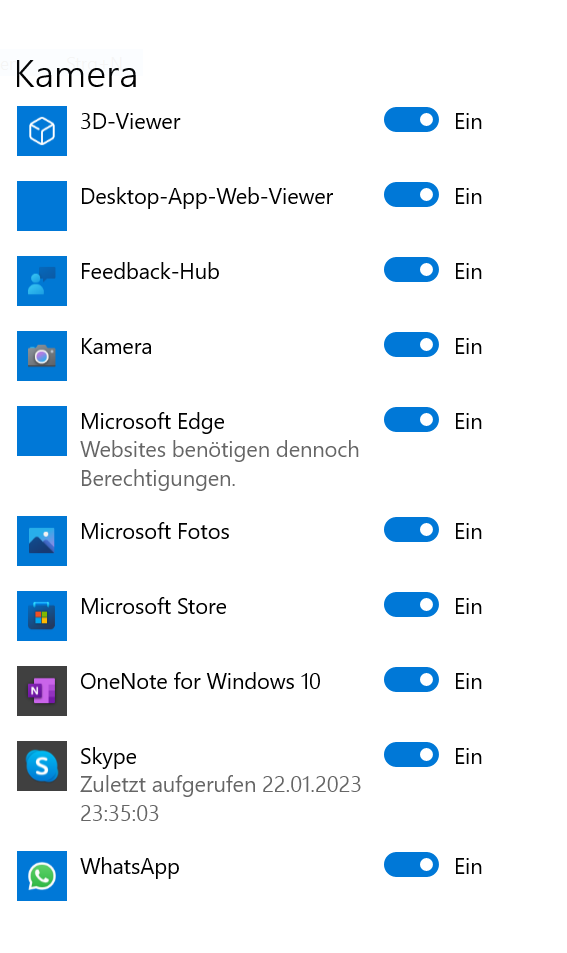567x953 pixels.
Task: Click the OneNote purple app icon
Action: (x=42, y=690)
